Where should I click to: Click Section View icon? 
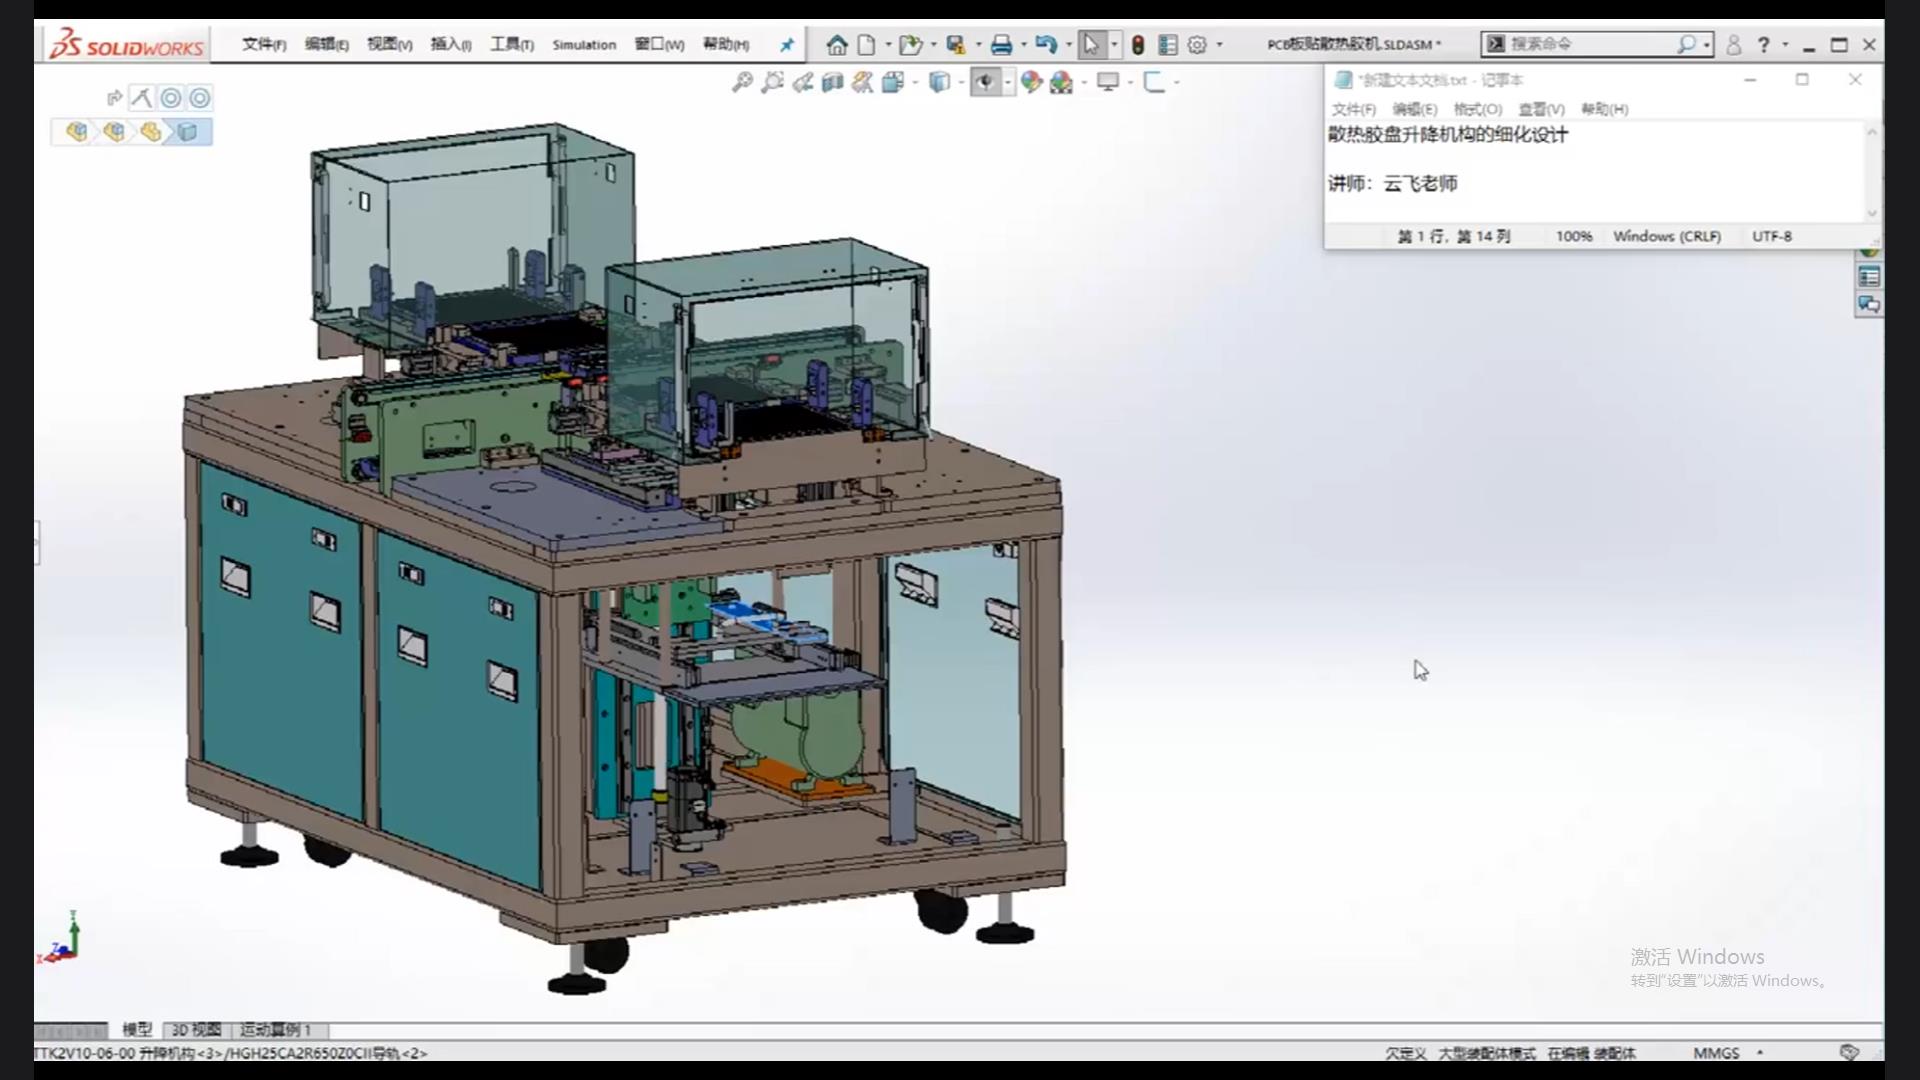coord(832,82)
